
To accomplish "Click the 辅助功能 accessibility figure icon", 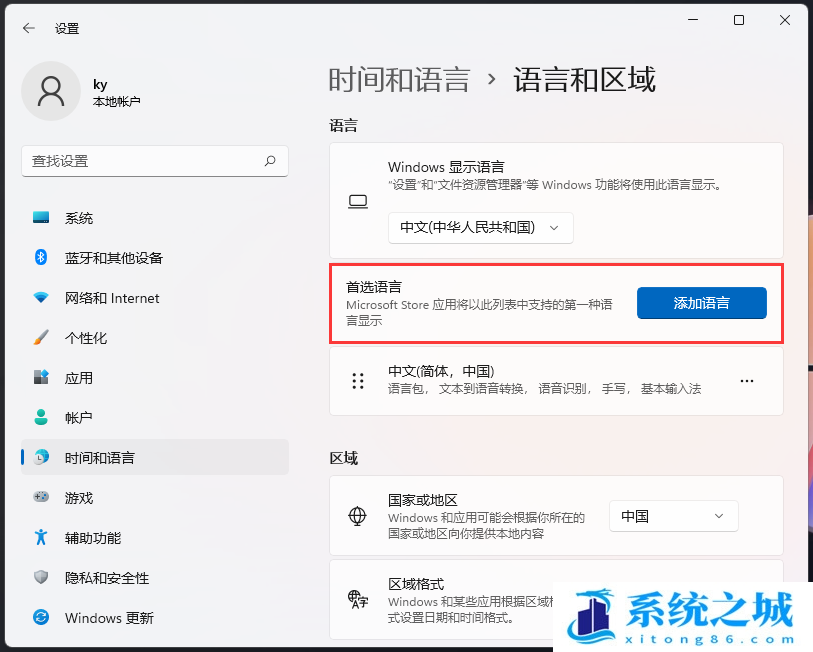I will pyautogui.click(x=41, y=537).
